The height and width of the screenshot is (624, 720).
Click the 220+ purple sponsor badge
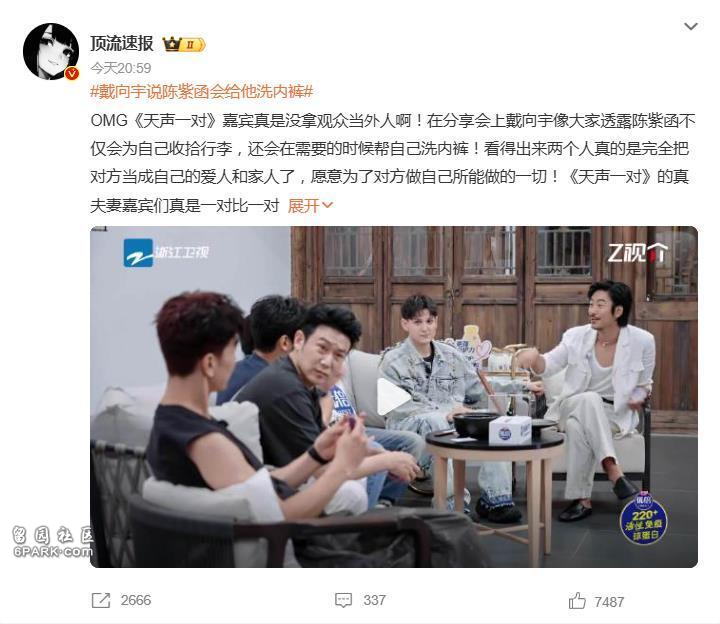643,519
